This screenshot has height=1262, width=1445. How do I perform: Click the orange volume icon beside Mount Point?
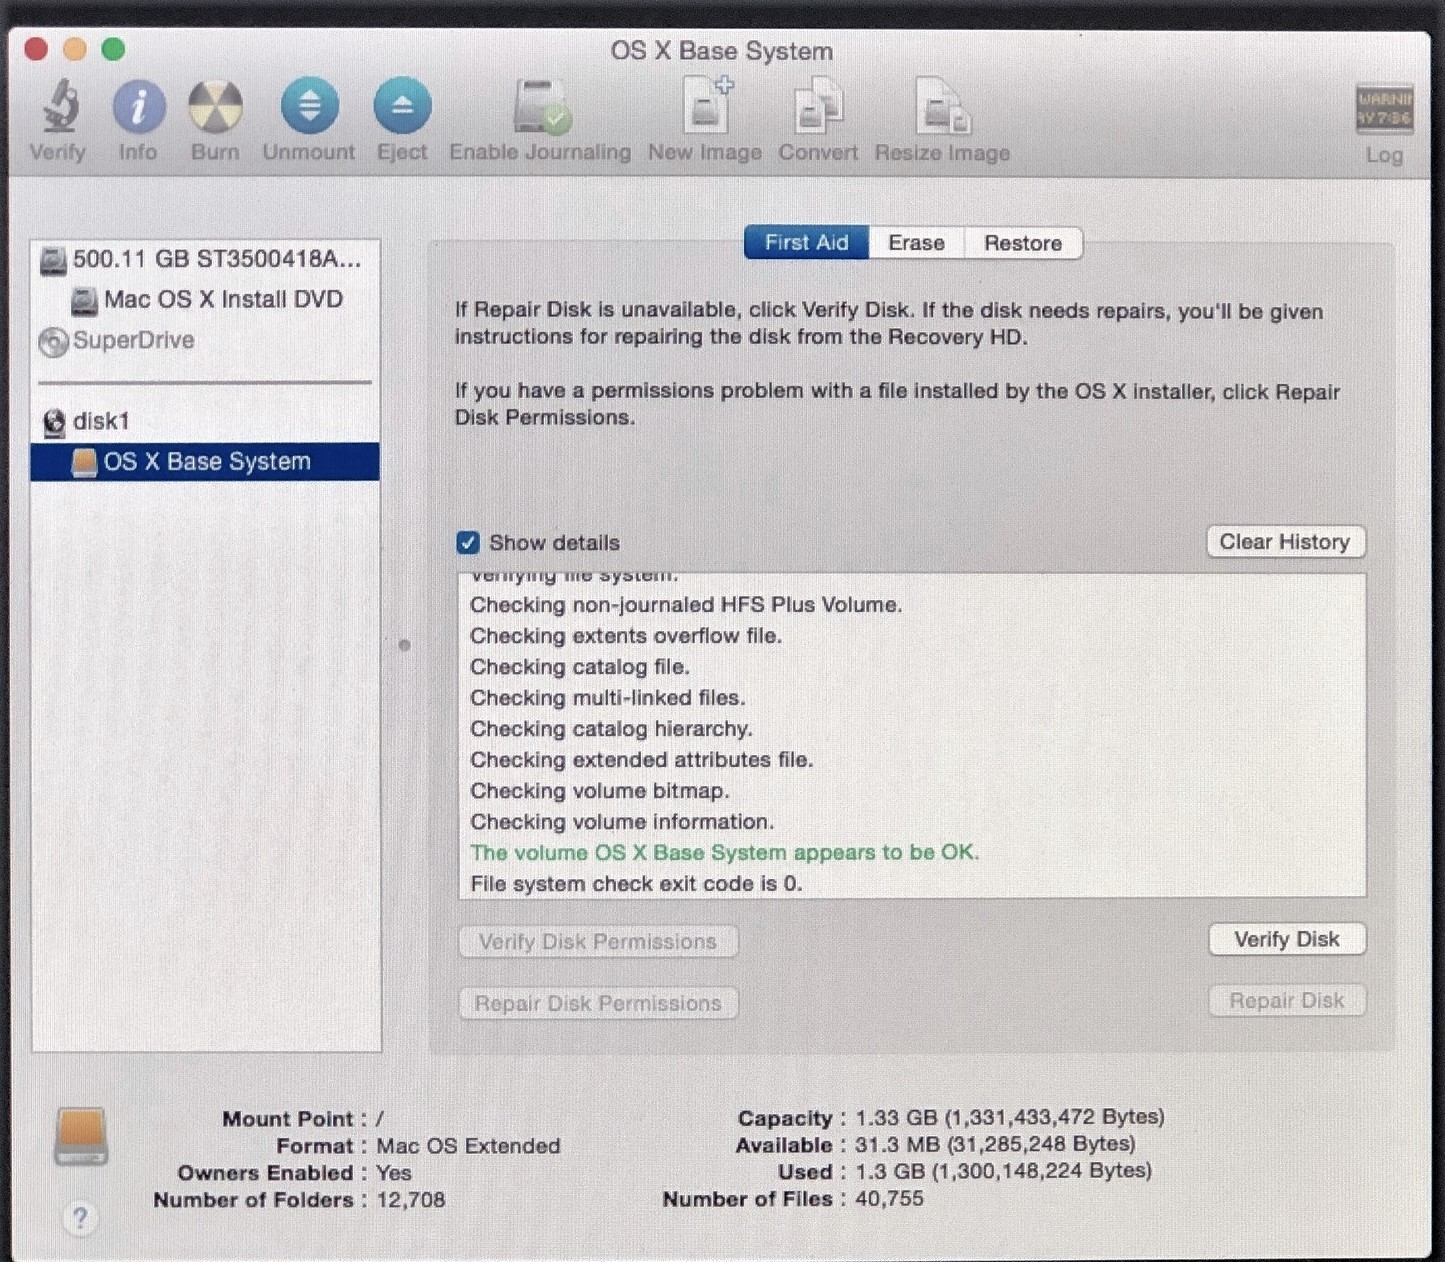click(x=81, y=1136)
